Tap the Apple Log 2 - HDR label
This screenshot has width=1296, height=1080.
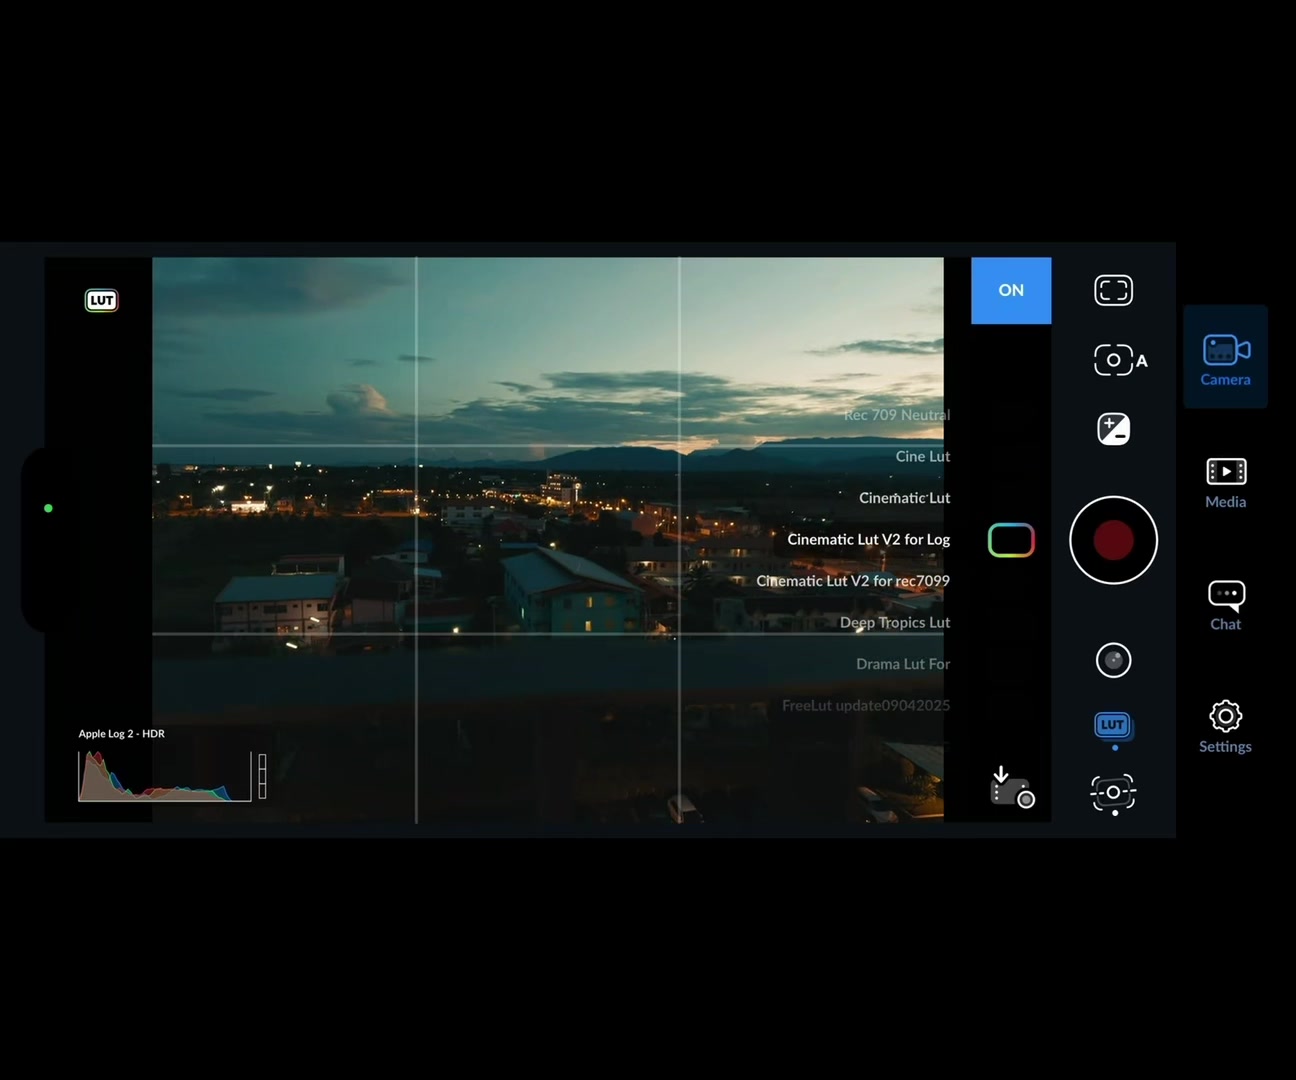click(x=122, y=733)
